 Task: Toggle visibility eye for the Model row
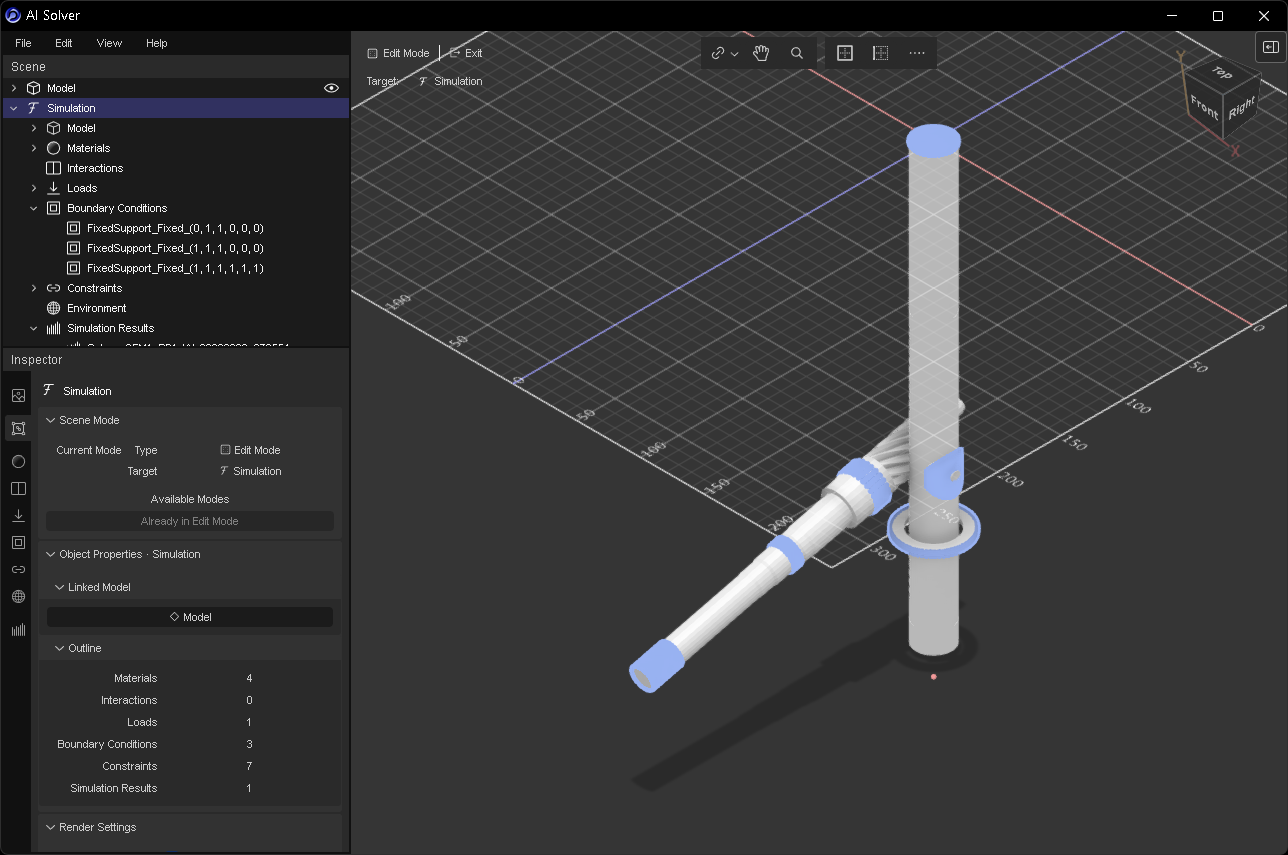(331, 88)
